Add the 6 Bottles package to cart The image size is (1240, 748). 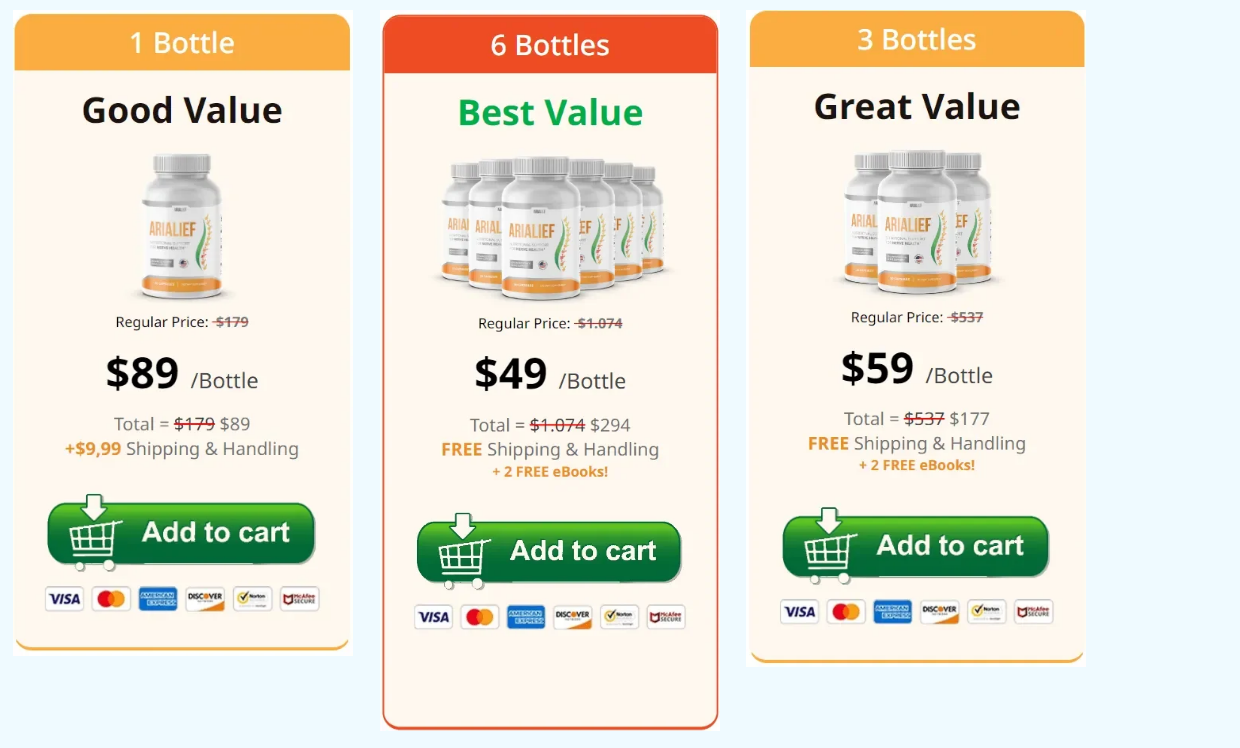point(549,551)
